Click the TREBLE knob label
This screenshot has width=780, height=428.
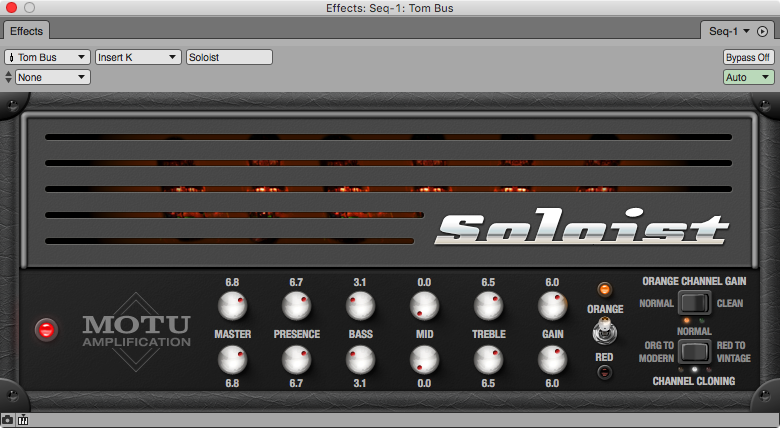click(489, 334)
